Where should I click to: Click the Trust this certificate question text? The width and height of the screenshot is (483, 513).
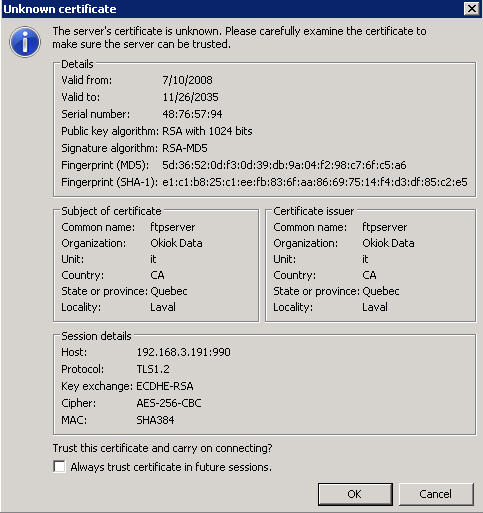point(162,448)
